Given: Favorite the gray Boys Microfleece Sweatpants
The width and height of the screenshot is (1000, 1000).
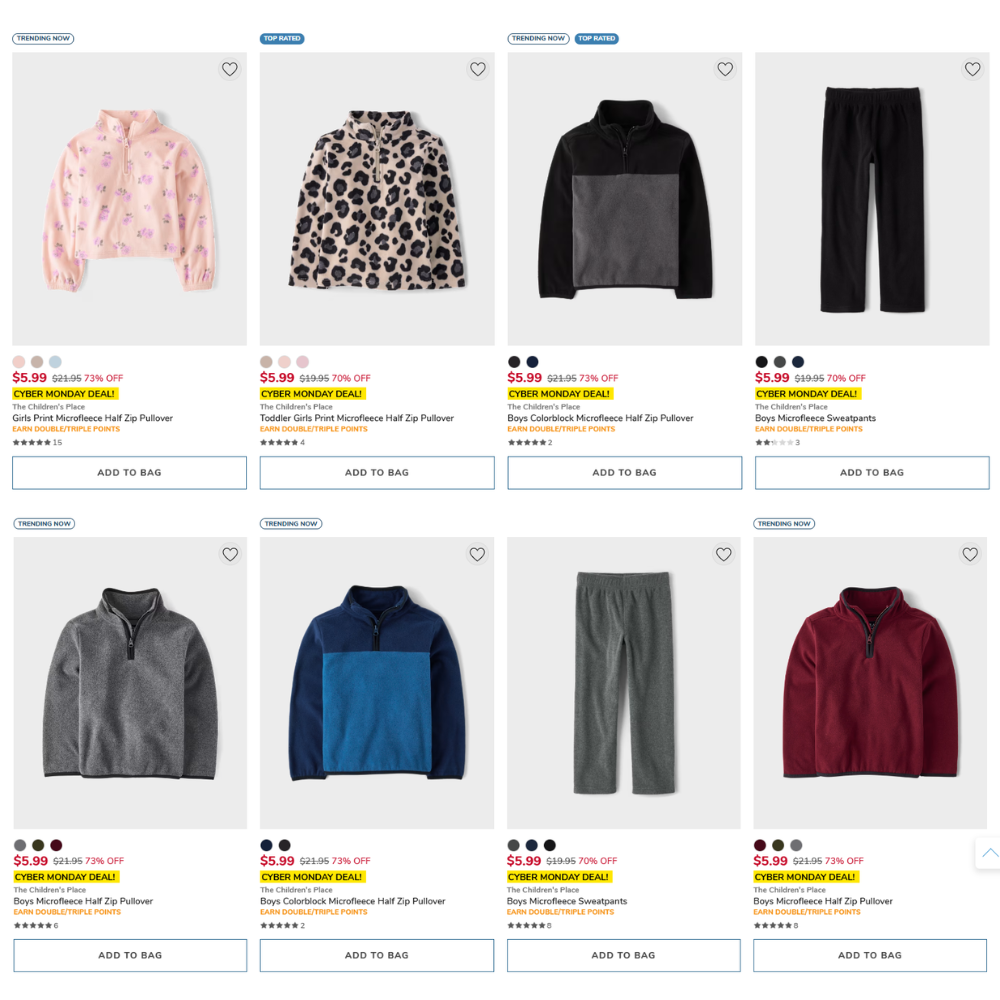Looking at the screenshot, I should 724,554.
